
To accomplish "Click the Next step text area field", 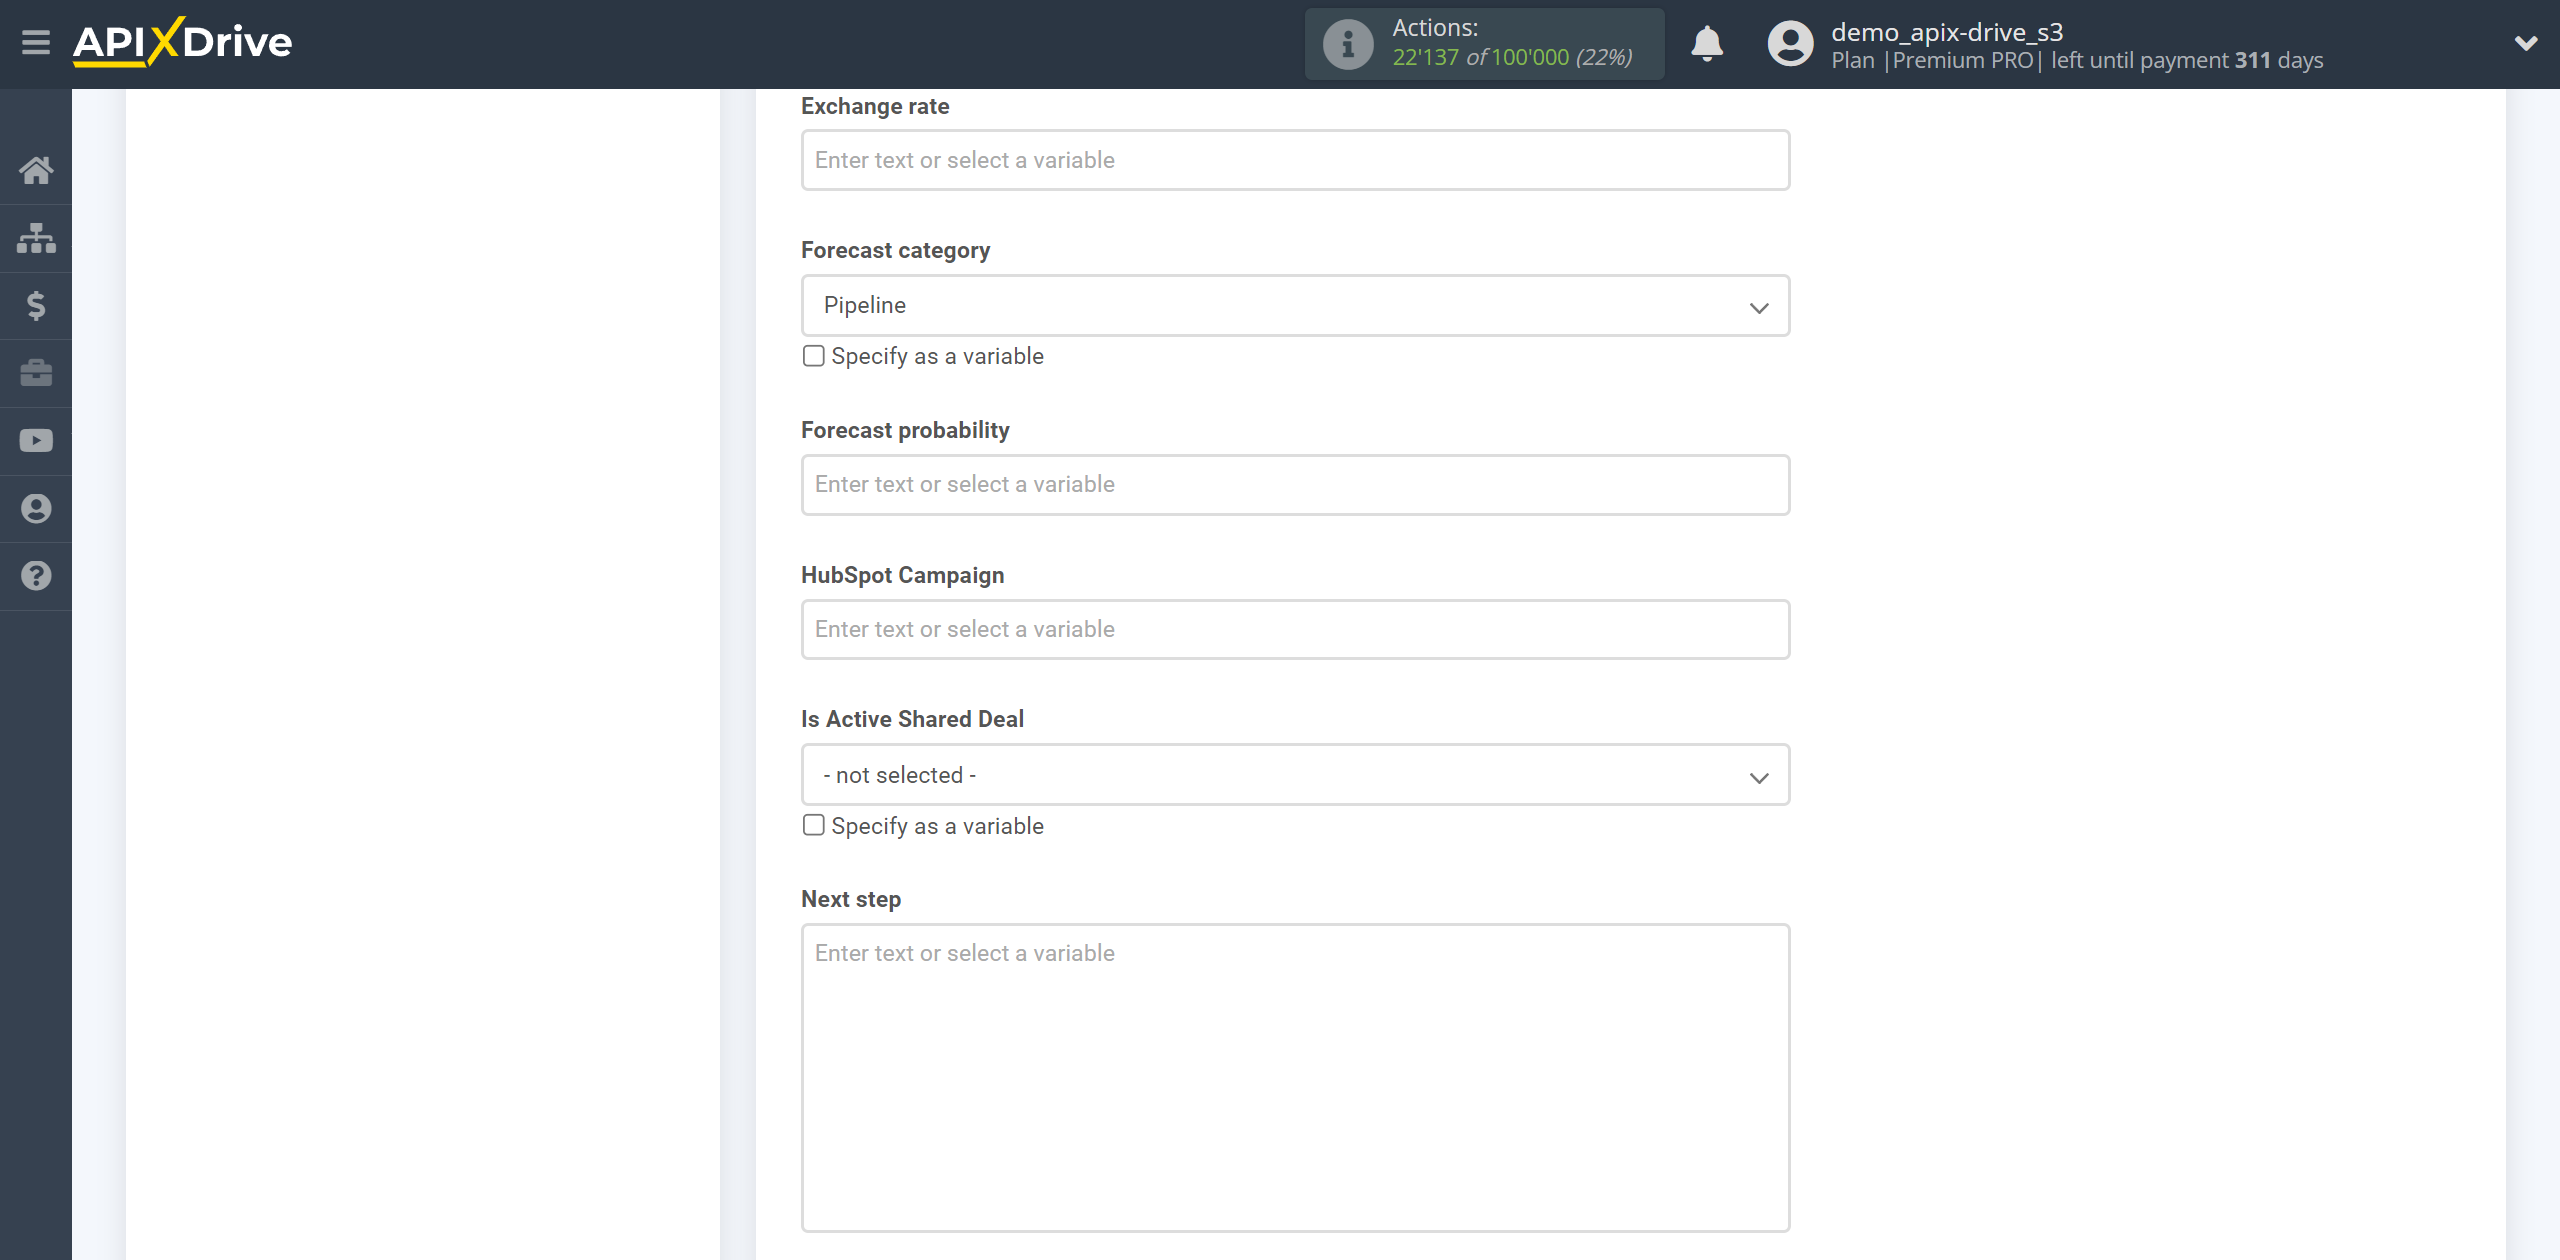I will 1295,1077.
